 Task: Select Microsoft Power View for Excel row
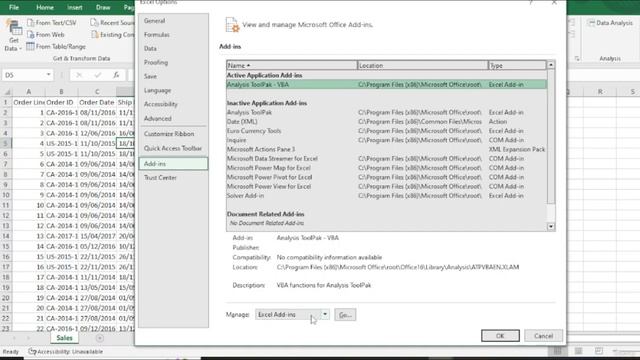[x=386, y=187]
